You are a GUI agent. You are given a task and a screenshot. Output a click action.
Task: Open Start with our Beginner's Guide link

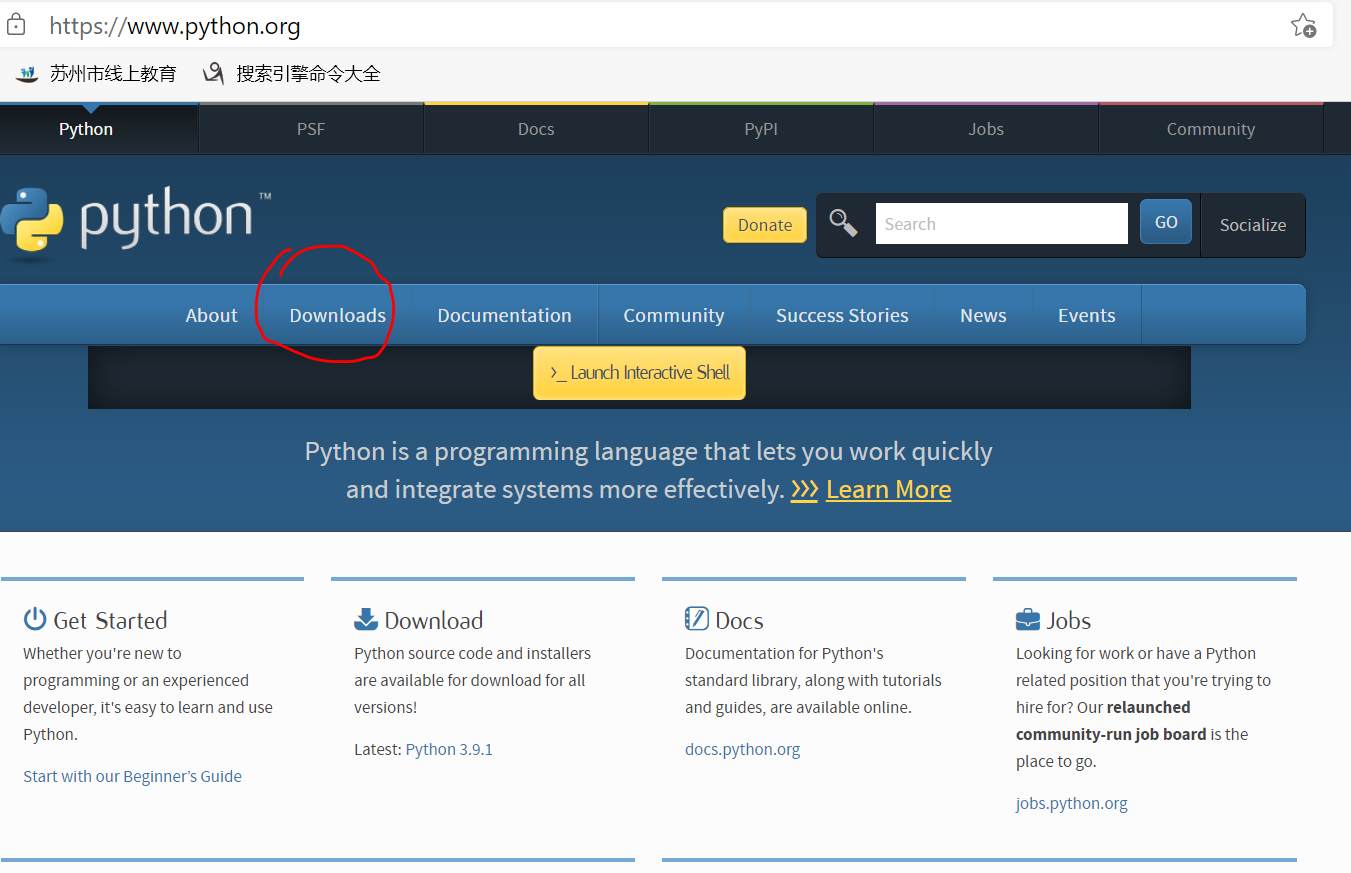coord(133,776)
